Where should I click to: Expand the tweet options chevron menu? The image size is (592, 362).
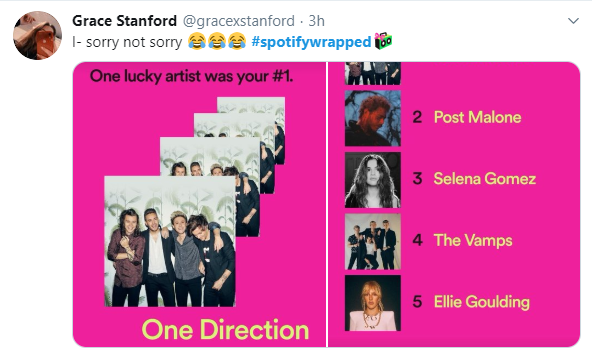click(574, 21)
